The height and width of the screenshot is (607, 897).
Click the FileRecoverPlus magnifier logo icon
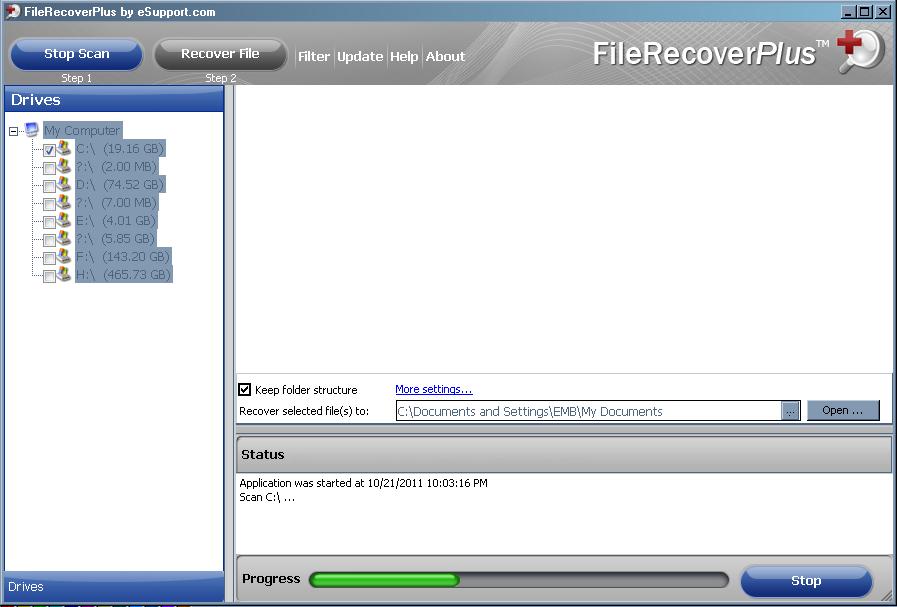pos(860,50)
